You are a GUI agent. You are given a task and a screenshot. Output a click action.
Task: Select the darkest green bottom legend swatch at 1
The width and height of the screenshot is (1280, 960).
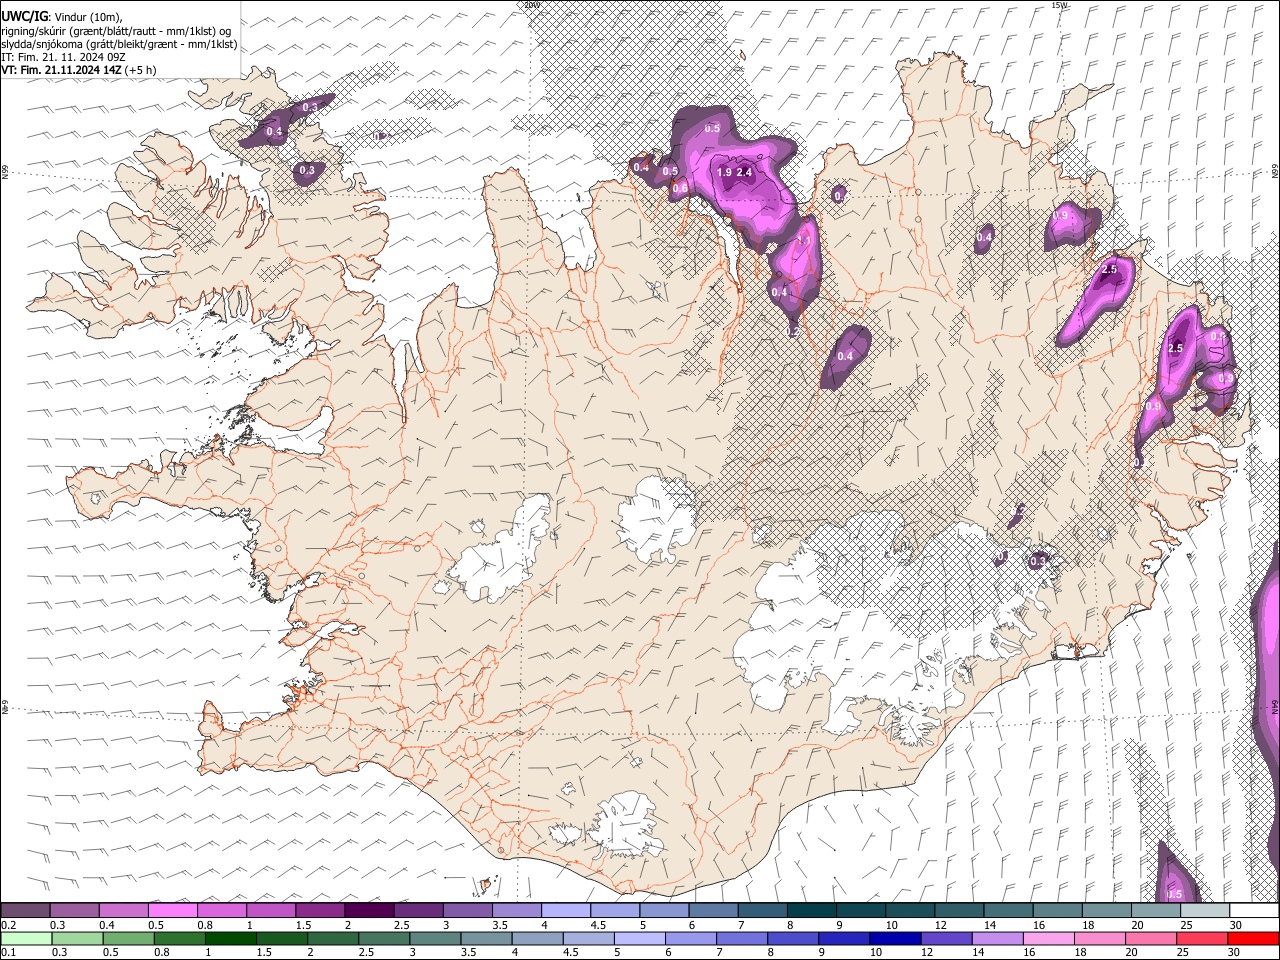point(230,938)
